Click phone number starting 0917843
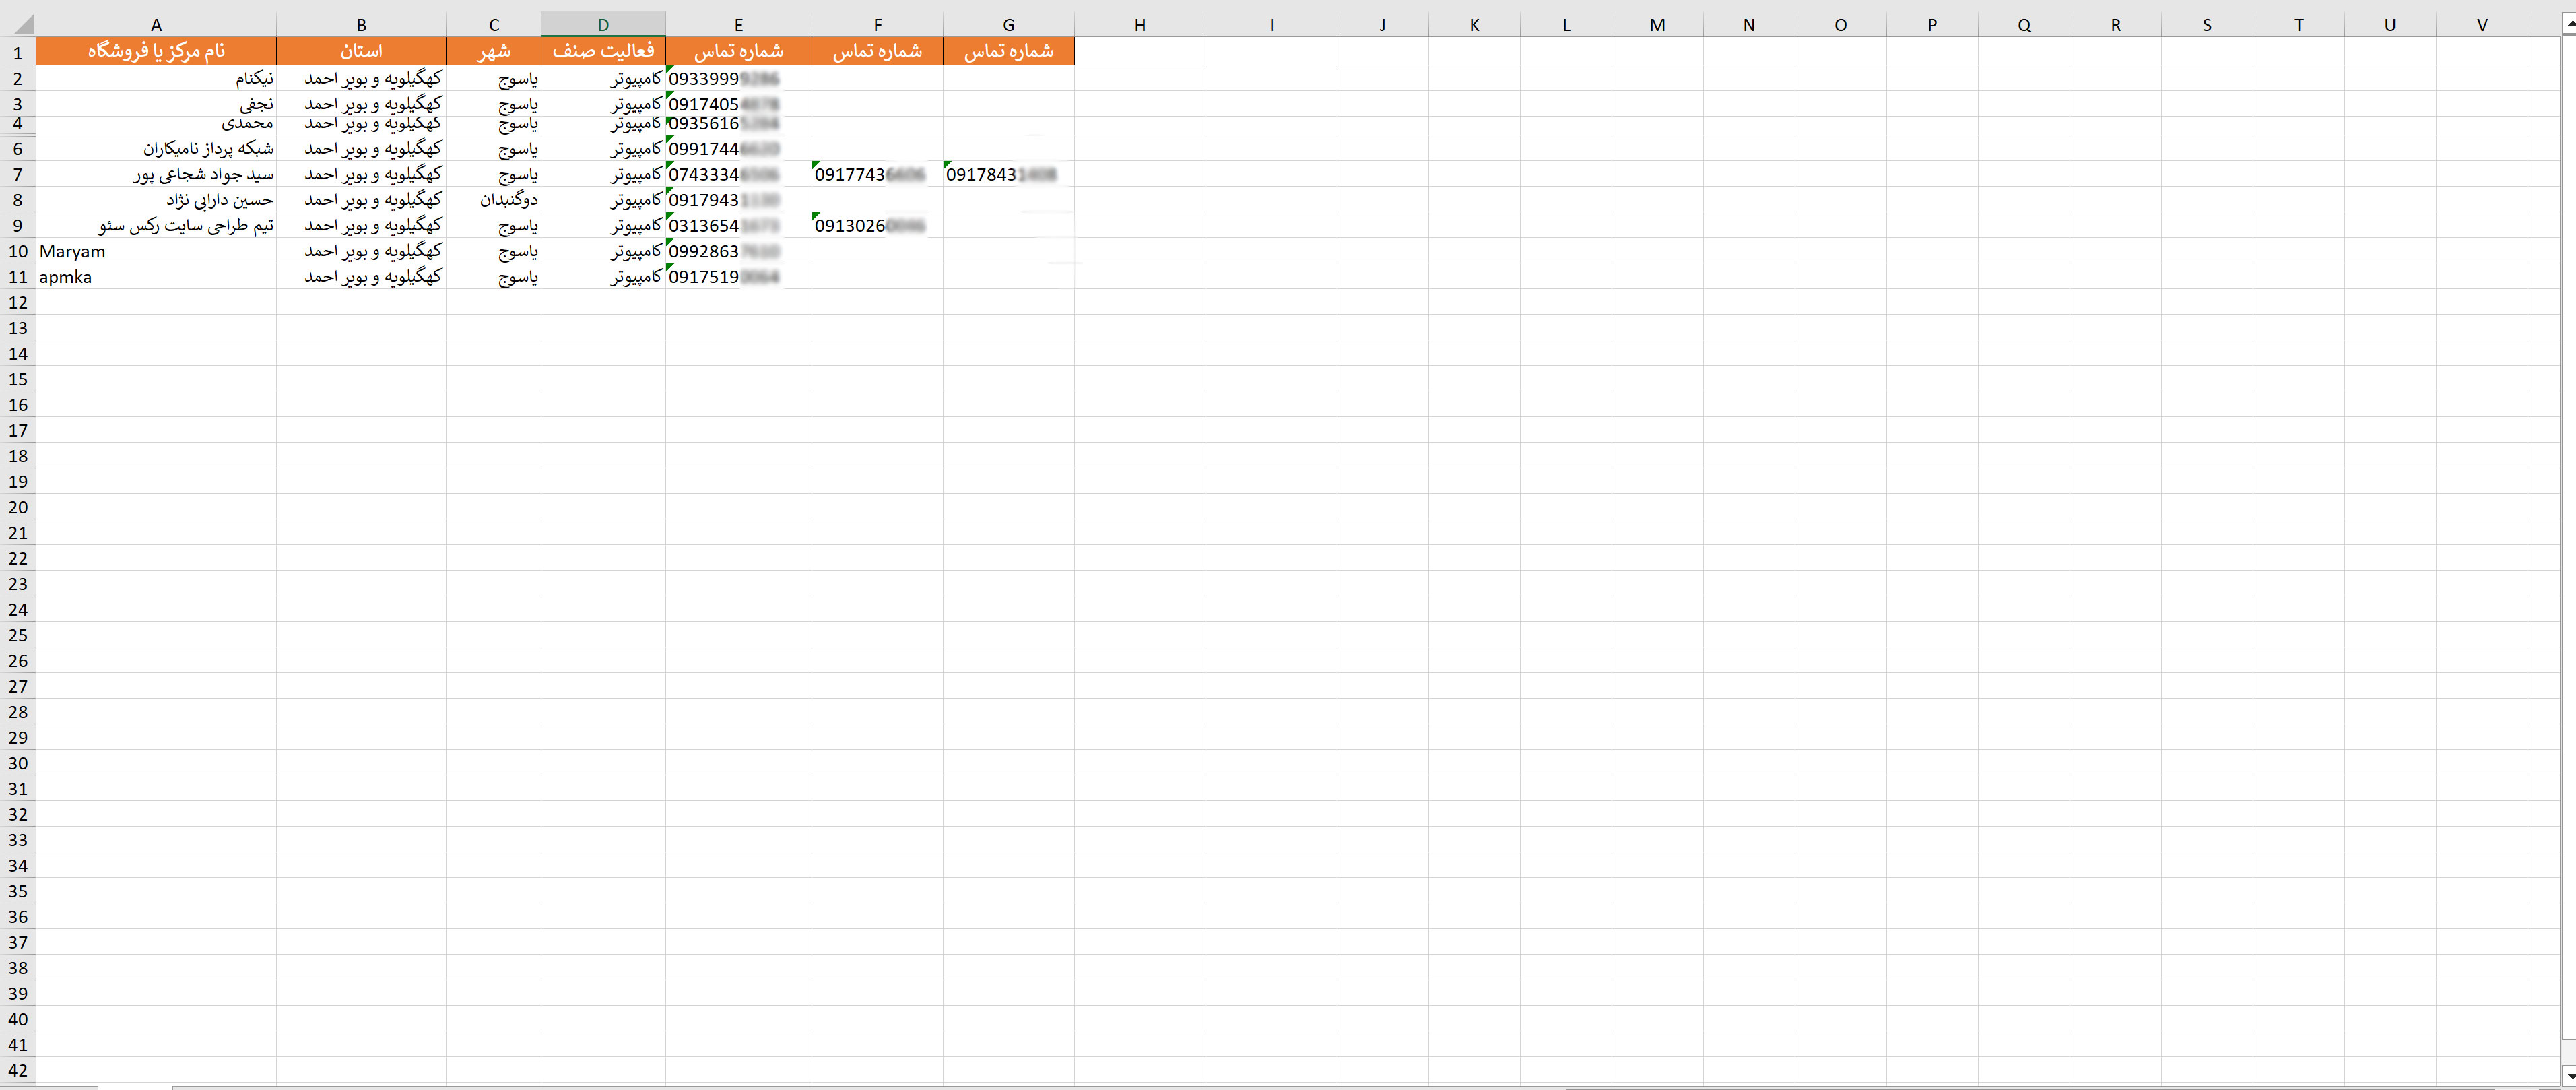 point(1008,174)
